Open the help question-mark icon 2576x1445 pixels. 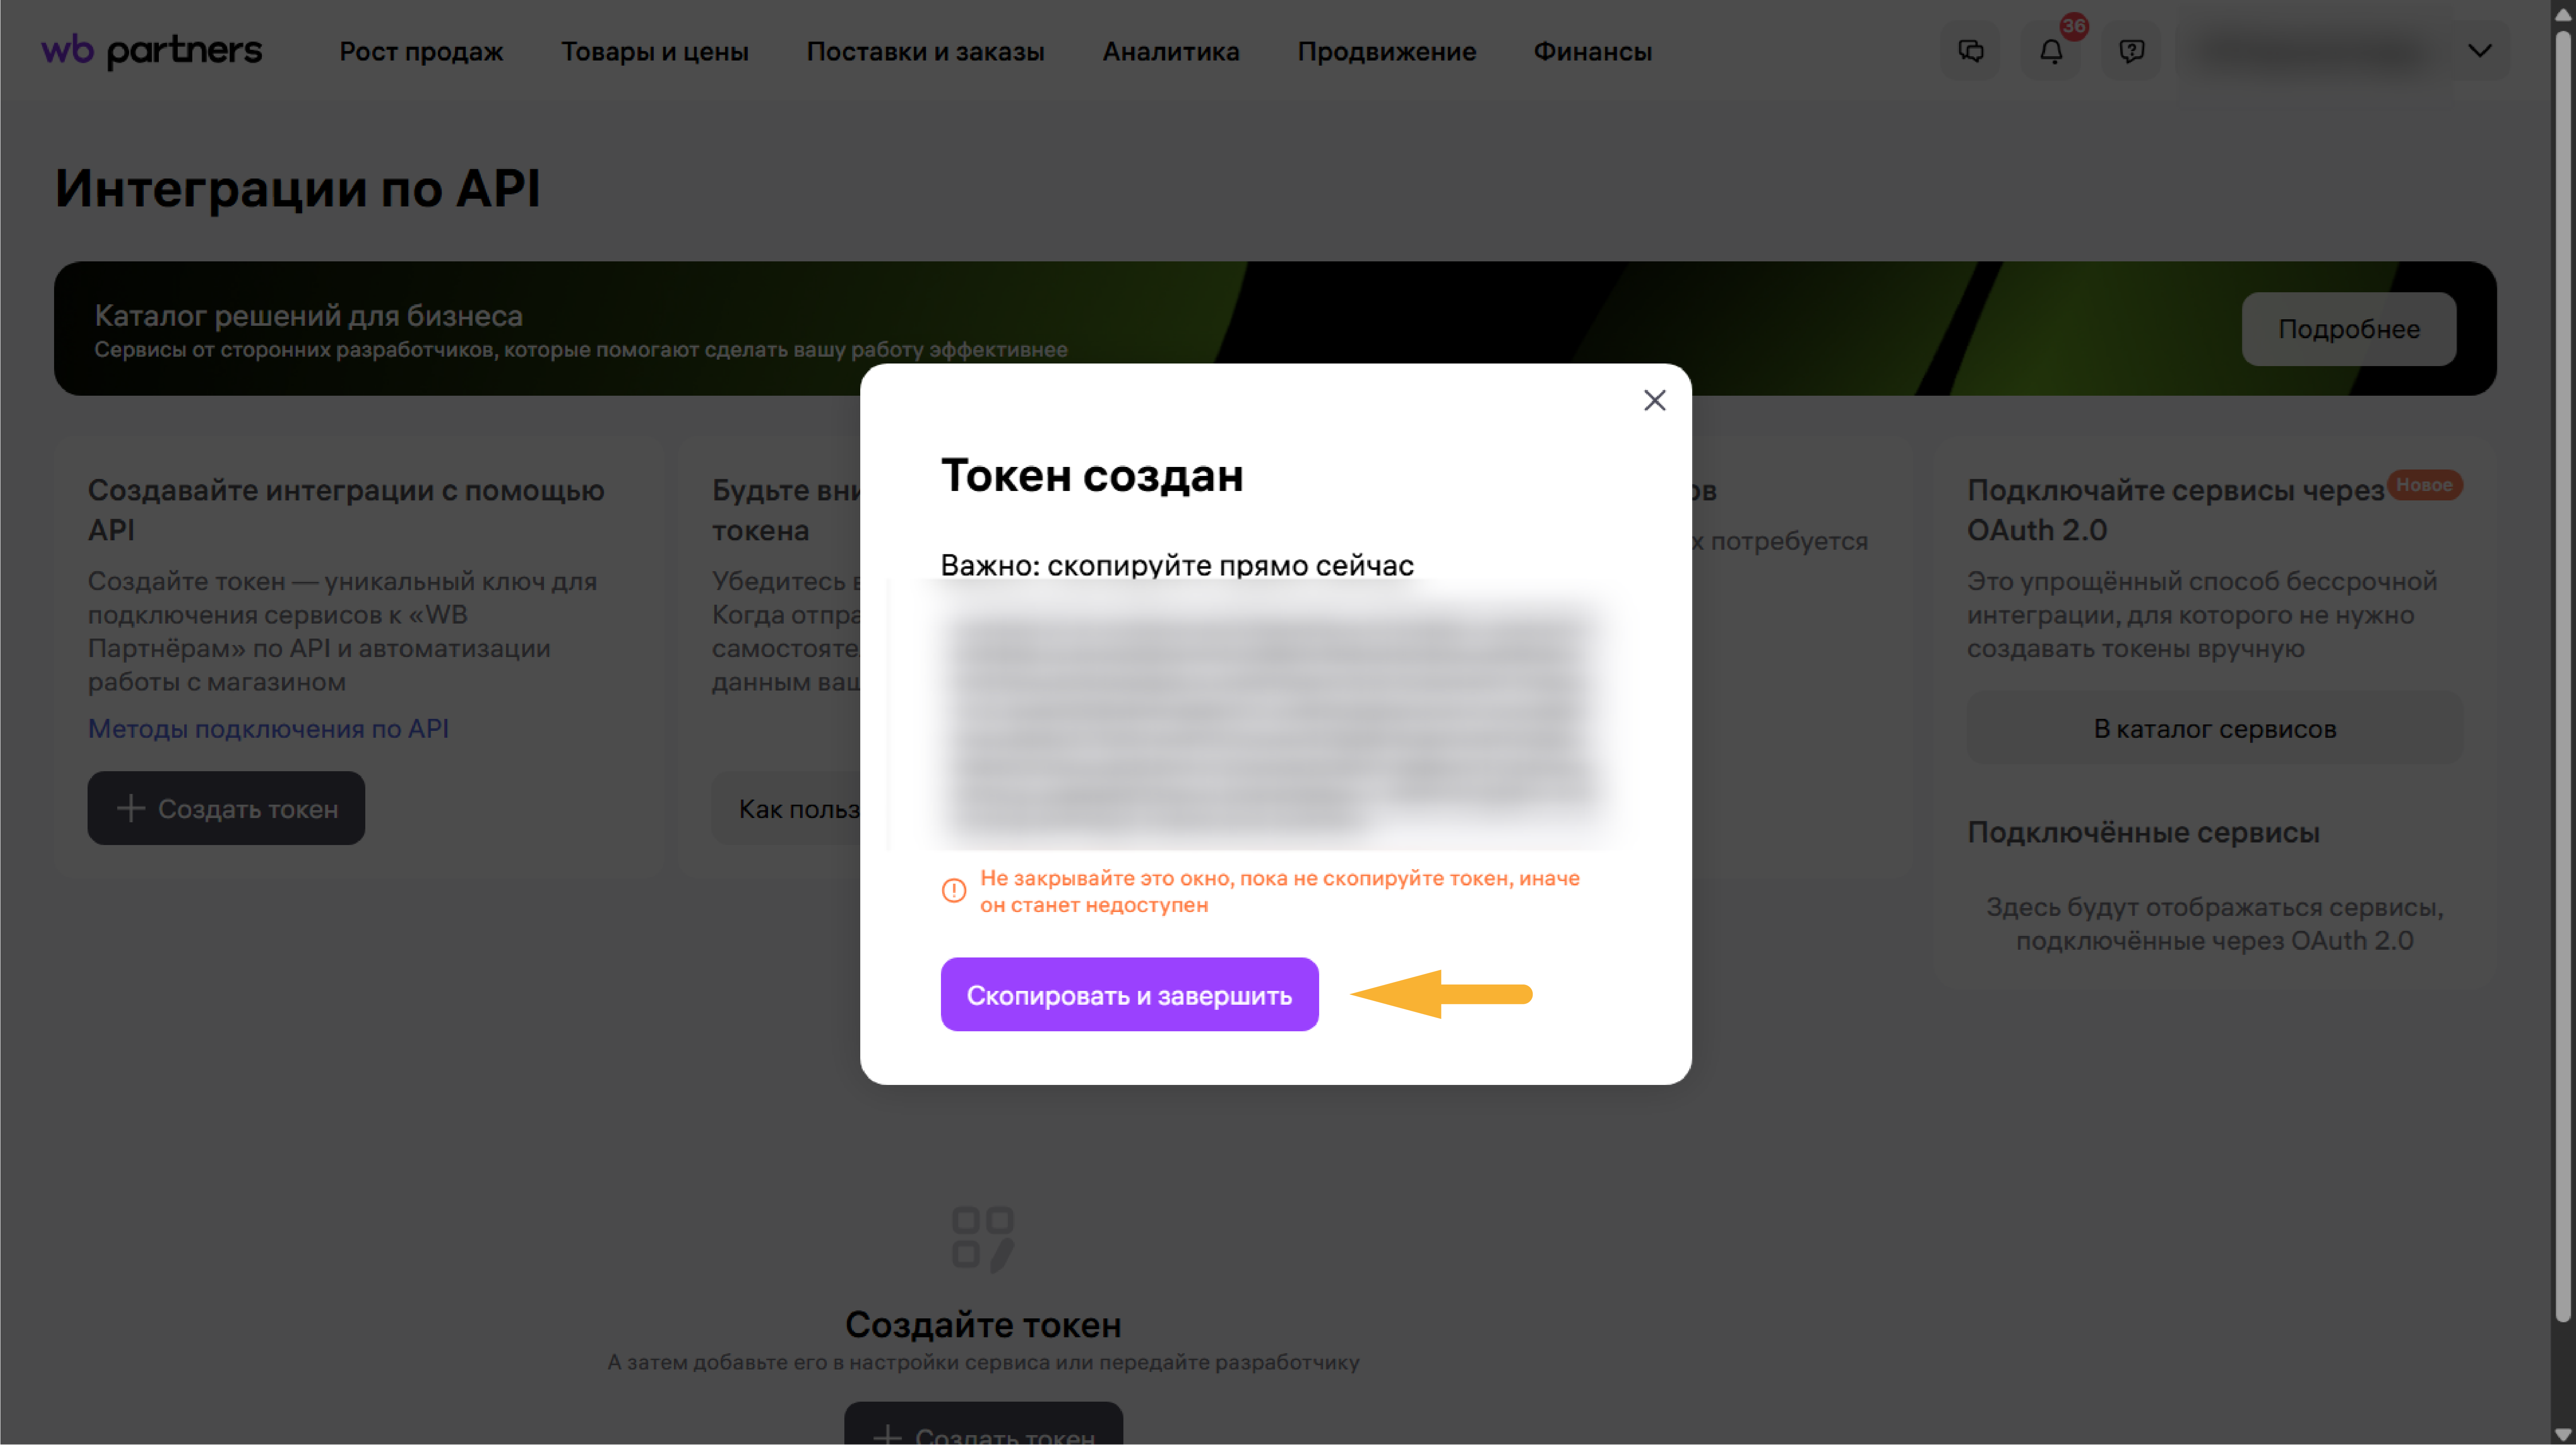[x=2132, y=50]
